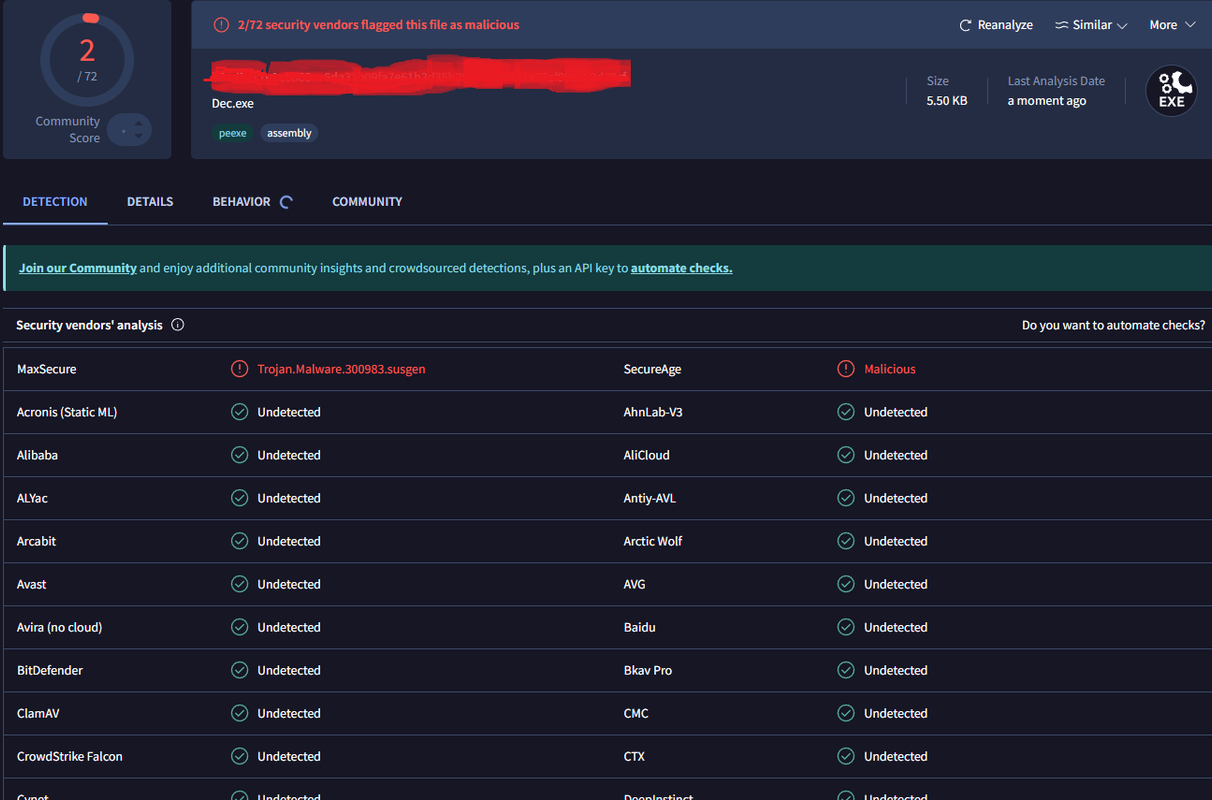Click the MaxSecure vendor name
This screenshot has height=800, width=1212.
point(47,369)
